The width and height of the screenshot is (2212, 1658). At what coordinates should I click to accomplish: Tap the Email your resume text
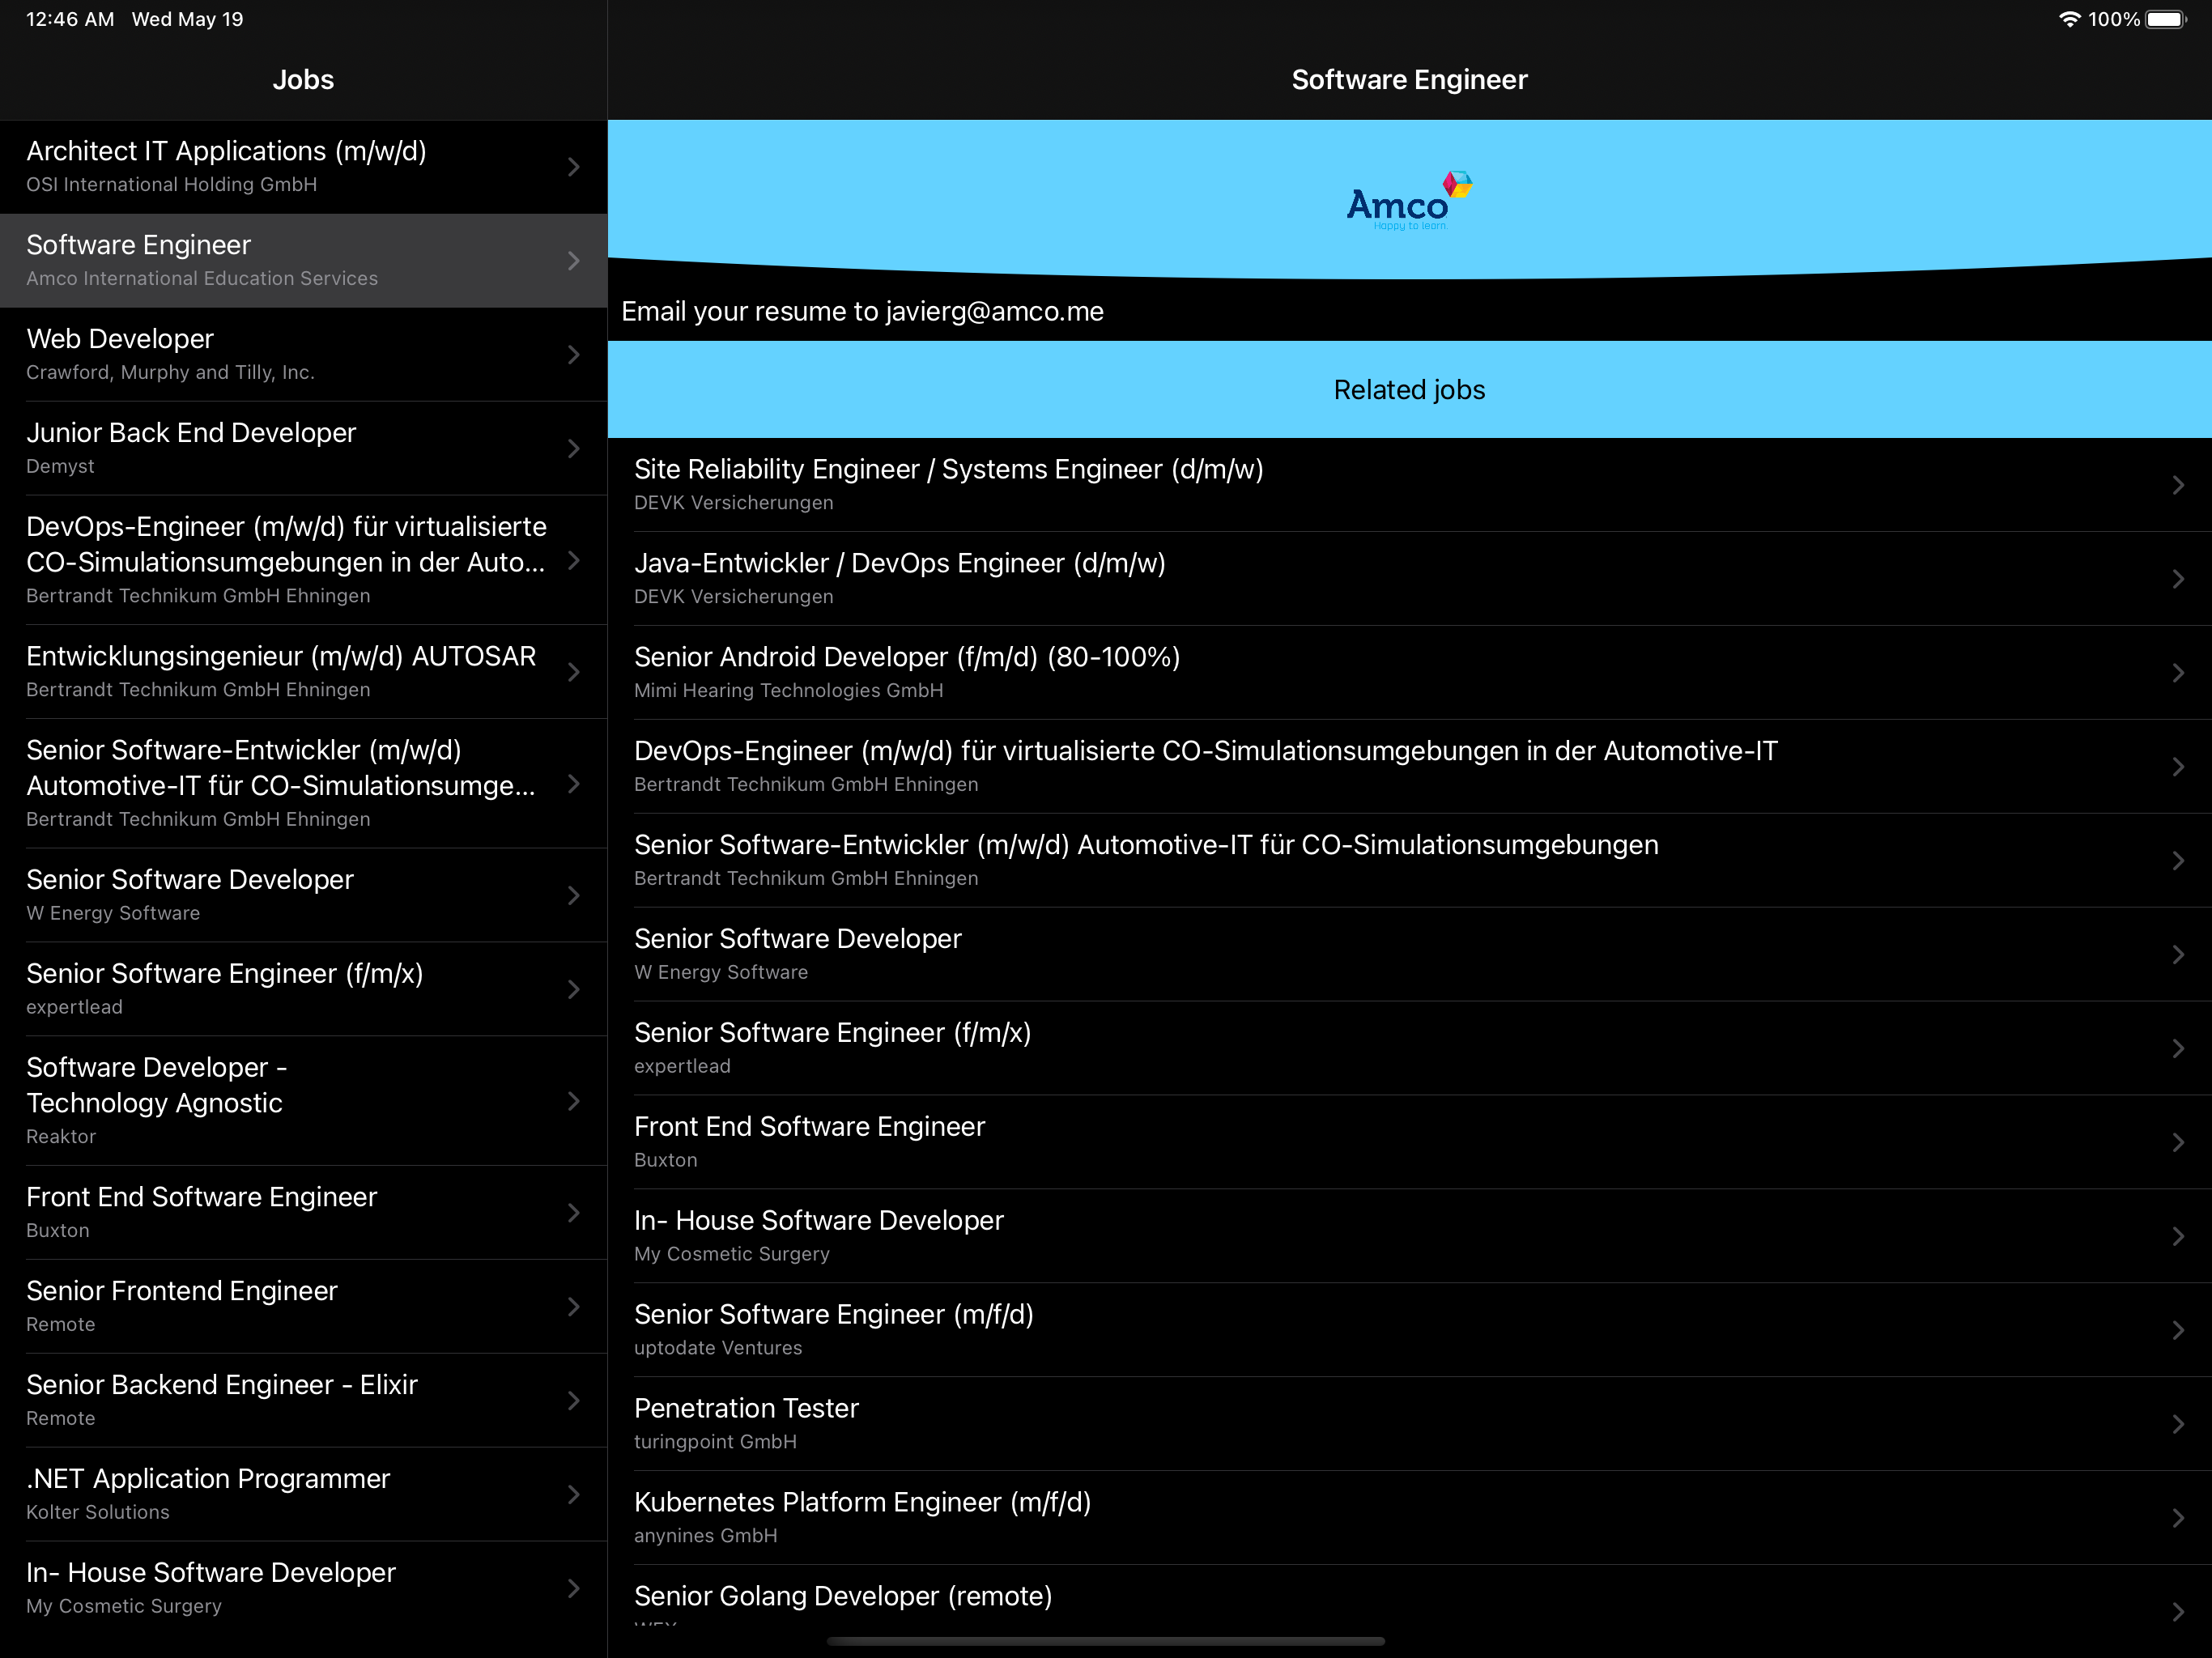pyautogui.click(x=862, y=312)
